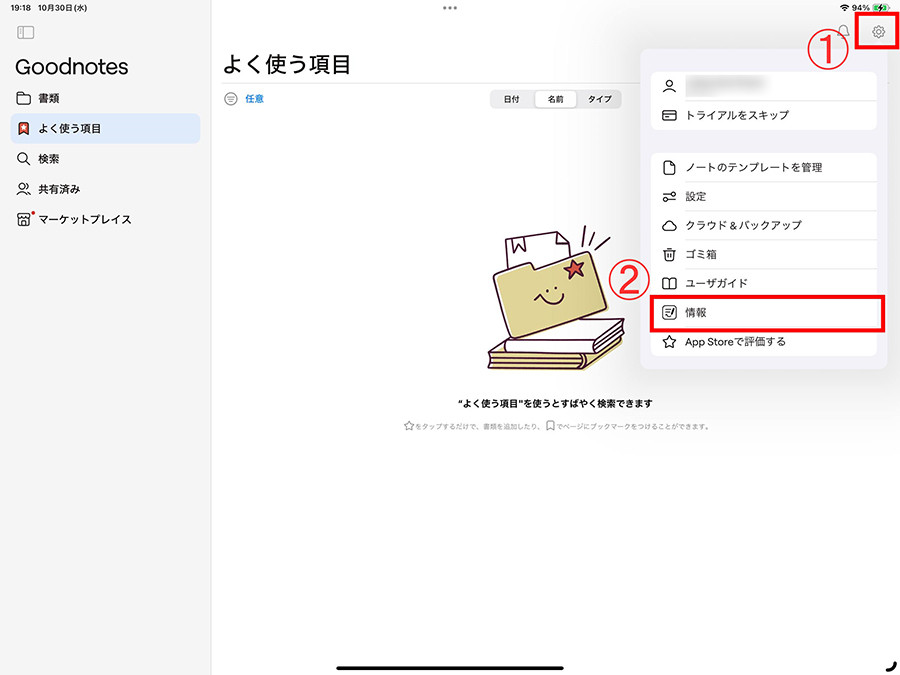900x675 pixels.
Task: Open ユーザガイド menu item
Action: tap(763, 284)
